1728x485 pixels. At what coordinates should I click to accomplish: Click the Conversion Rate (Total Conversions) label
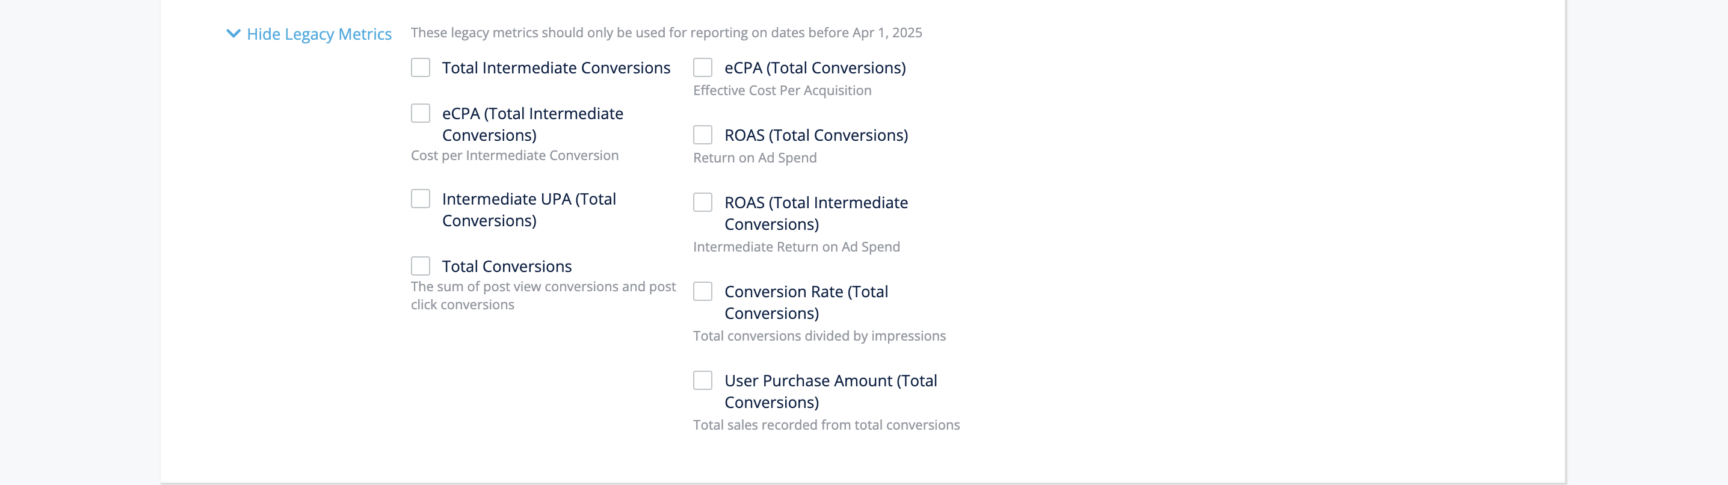click(806, 303)
